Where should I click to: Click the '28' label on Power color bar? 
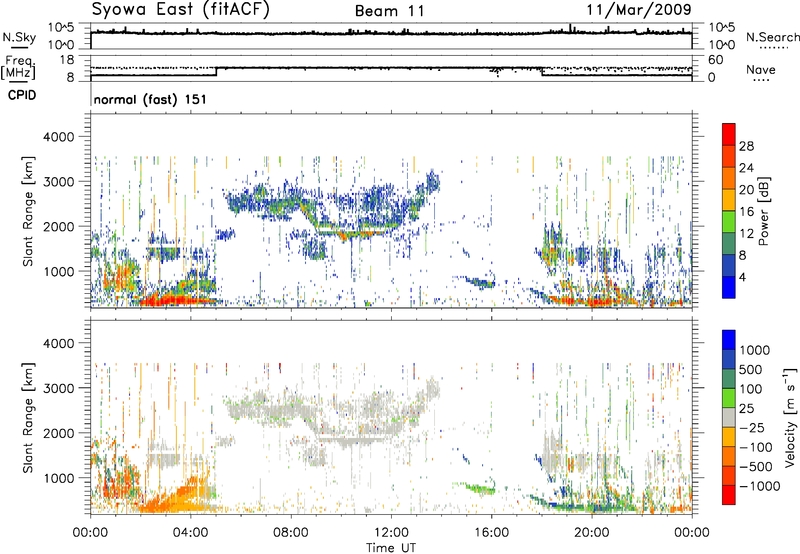pos(746,146)
